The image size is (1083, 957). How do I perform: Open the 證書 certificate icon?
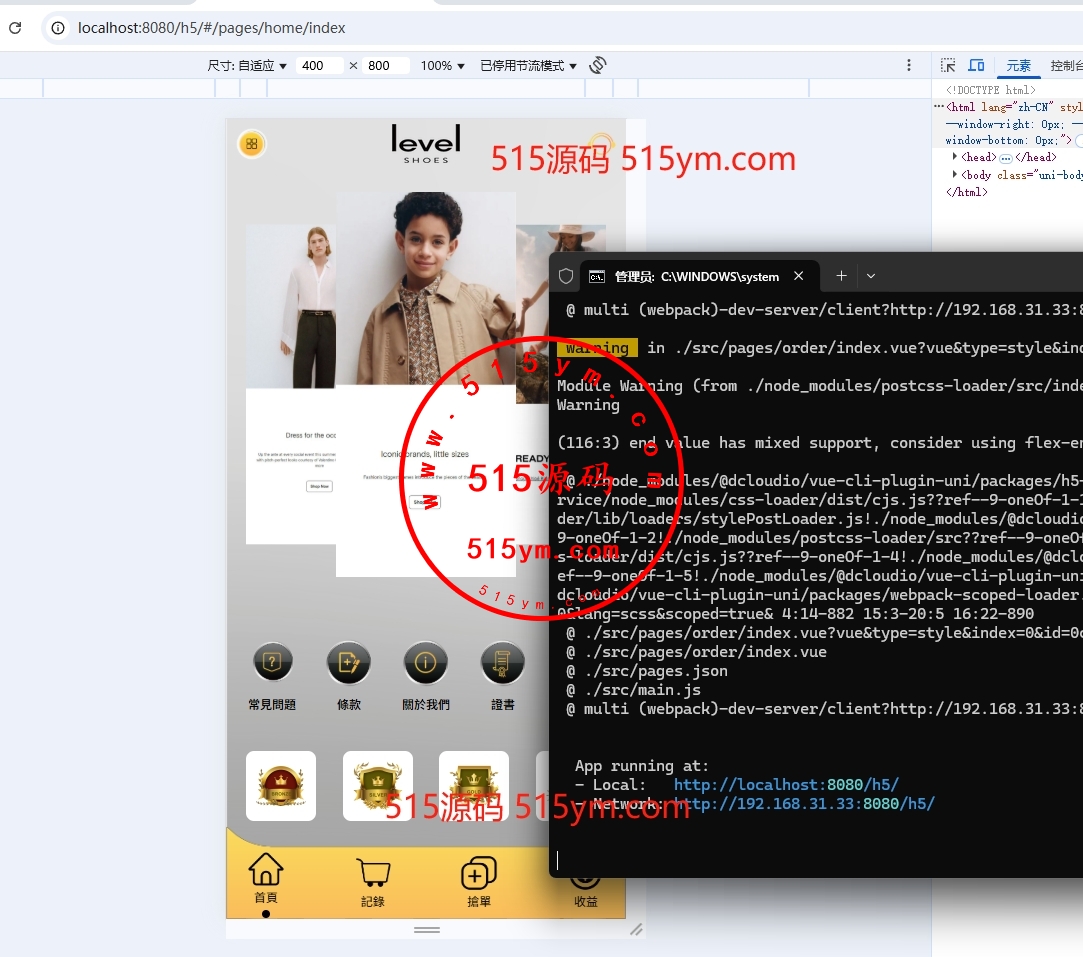(x=503, y=662)
